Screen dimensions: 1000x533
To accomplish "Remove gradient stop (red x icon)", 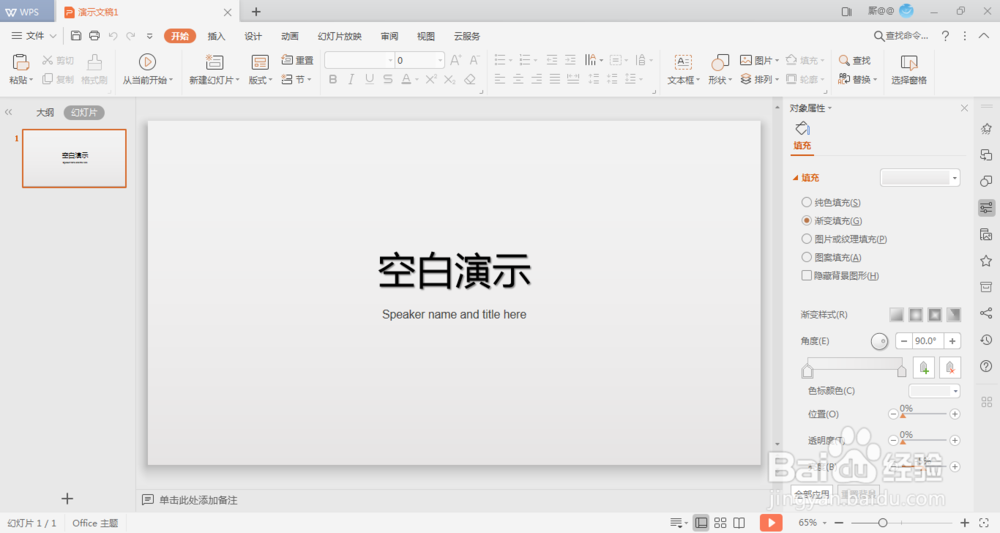I will 950,367.
